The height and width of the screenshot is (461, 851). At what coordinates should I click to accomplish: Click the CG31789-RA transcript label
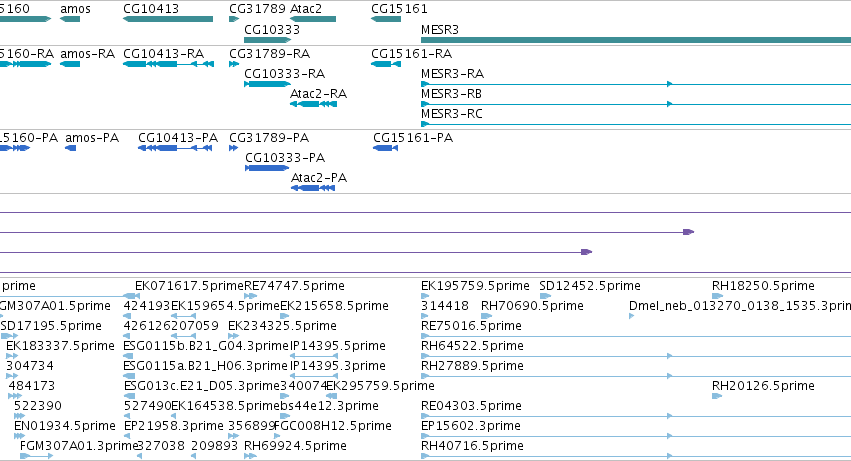point(270,54)
